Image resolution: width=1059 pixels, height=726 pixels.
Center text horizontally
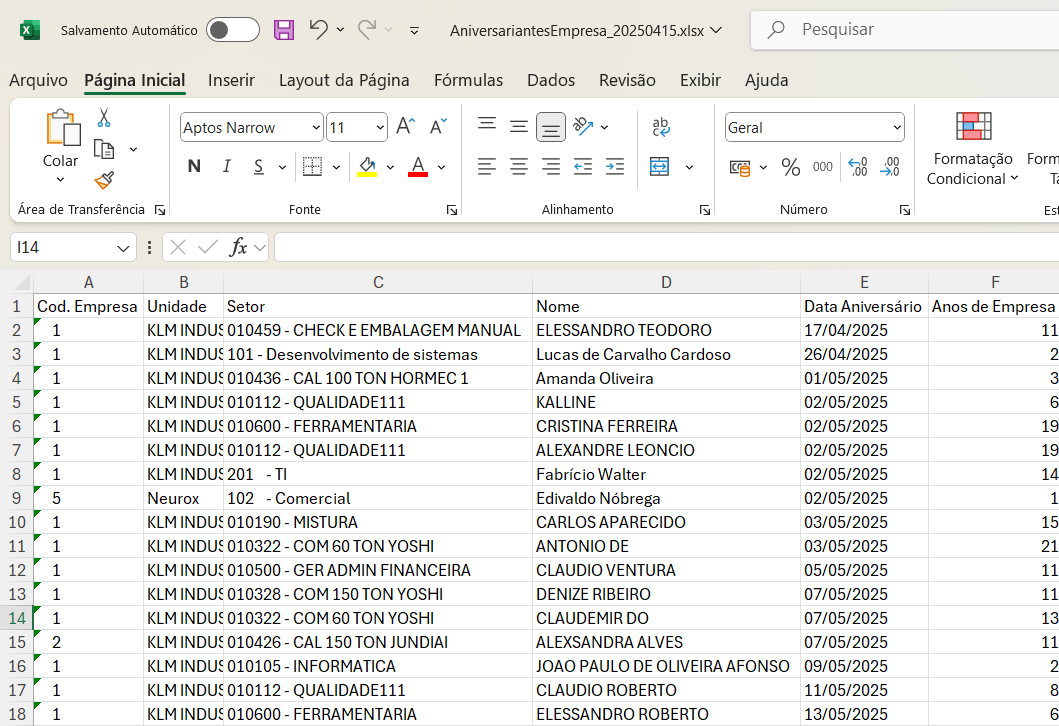[x=519, y=167]
